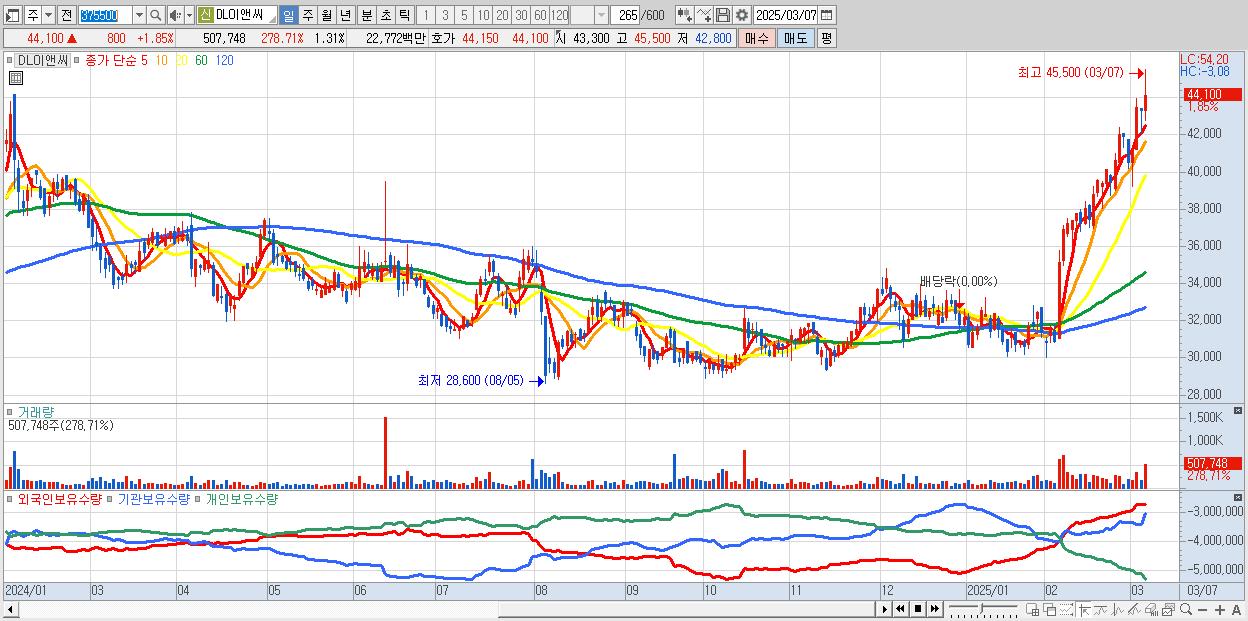Screen dimensions: 1248x621
Task: Toggle the 외국인보유수량 series marker
Action: pyautogui.click(x=11, y=498)
